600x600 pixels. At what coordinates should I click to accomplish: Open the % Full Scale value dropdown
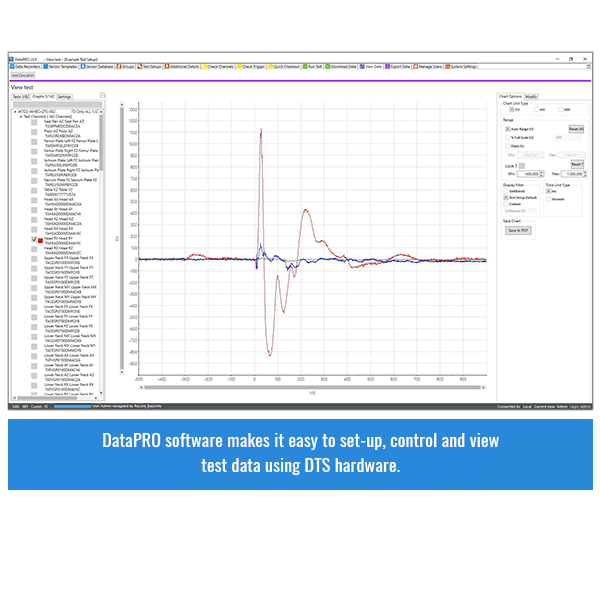tap(568, 137)
